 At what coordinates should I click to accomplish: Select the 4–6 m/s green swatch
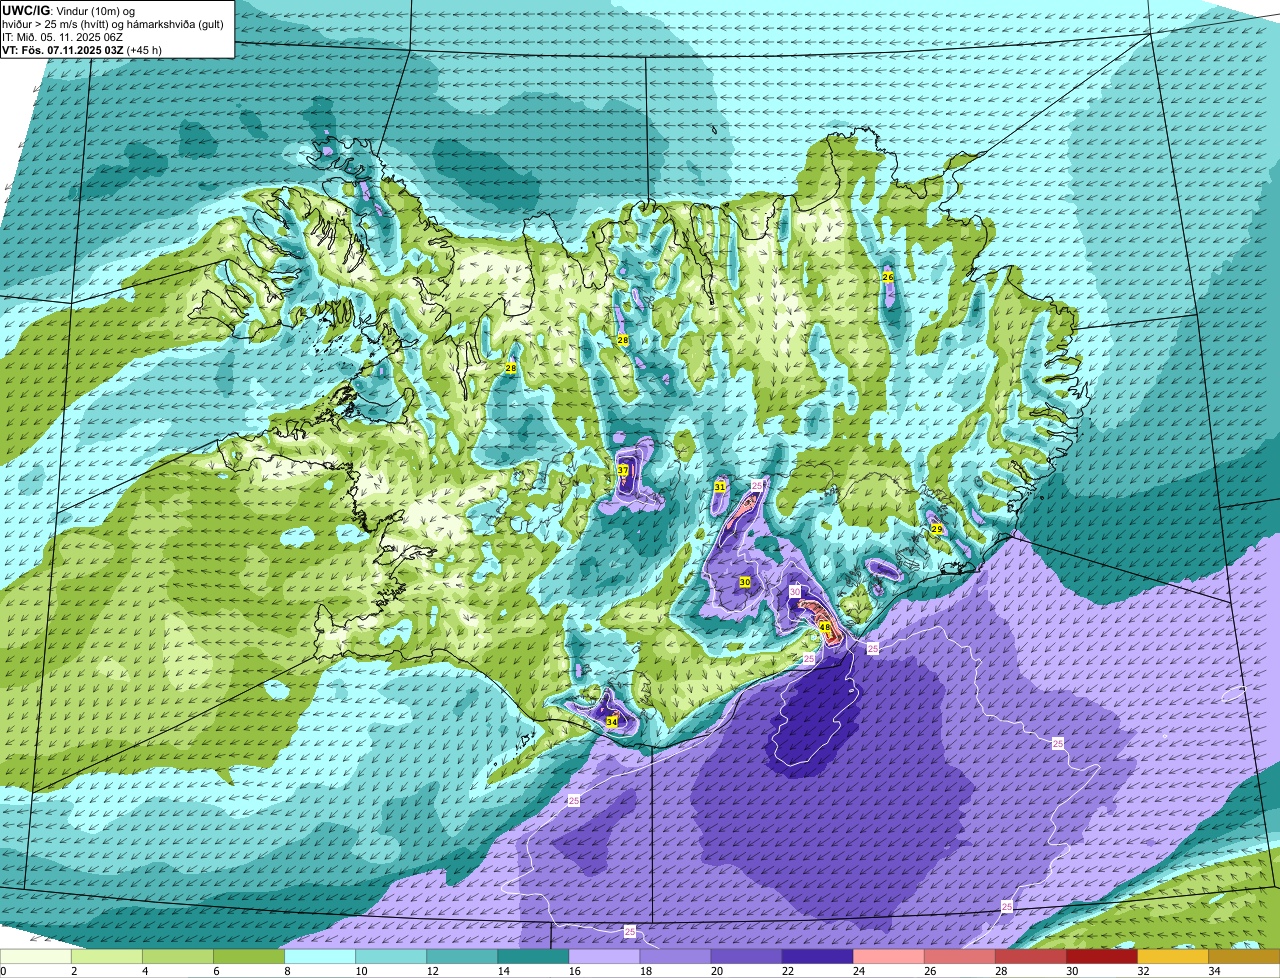pos(178,957)
